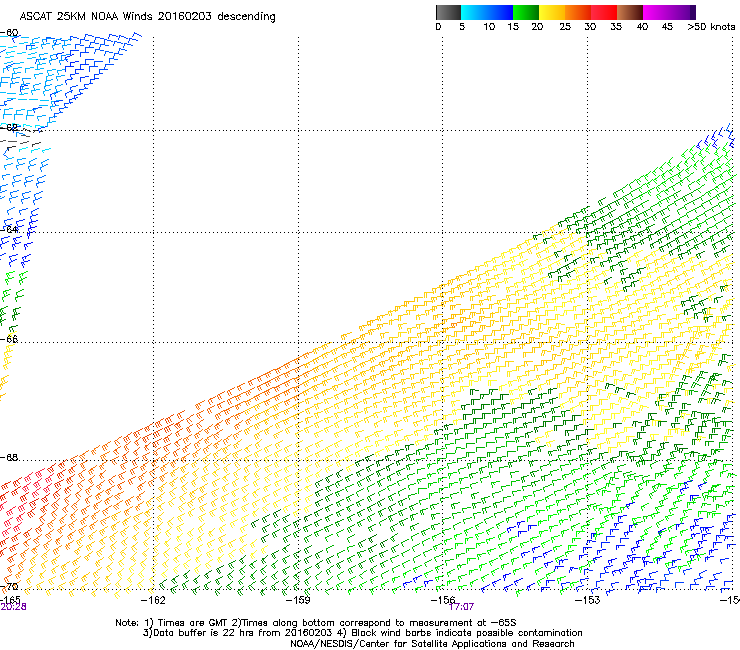Click the latitude label '-64'

(9, 229)
